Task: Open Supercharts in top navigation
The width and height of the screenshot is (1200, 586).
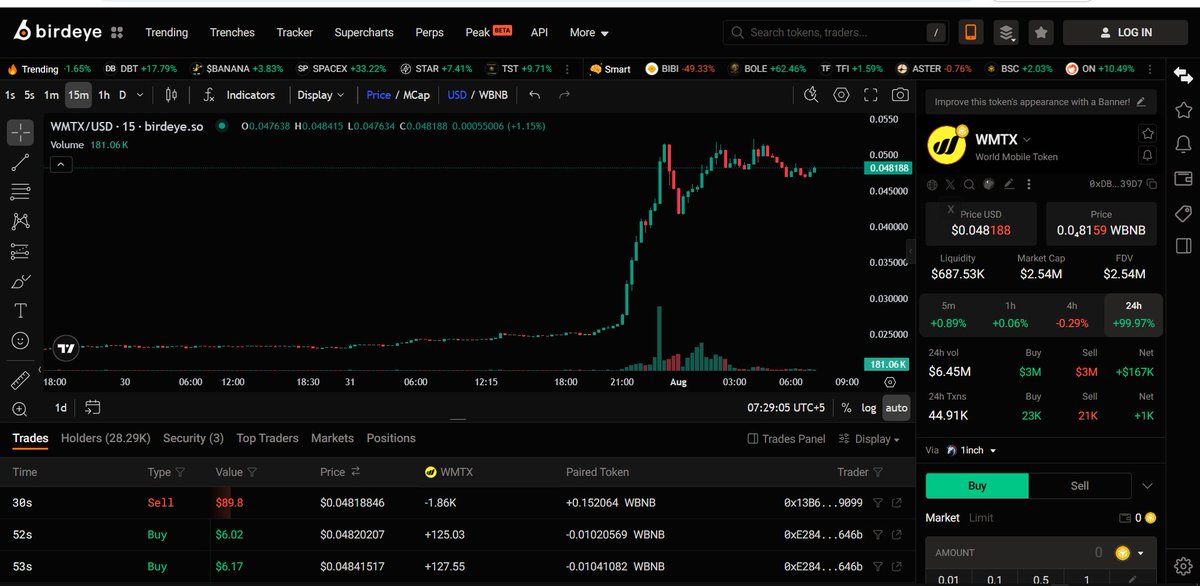Action: point(364,32)
